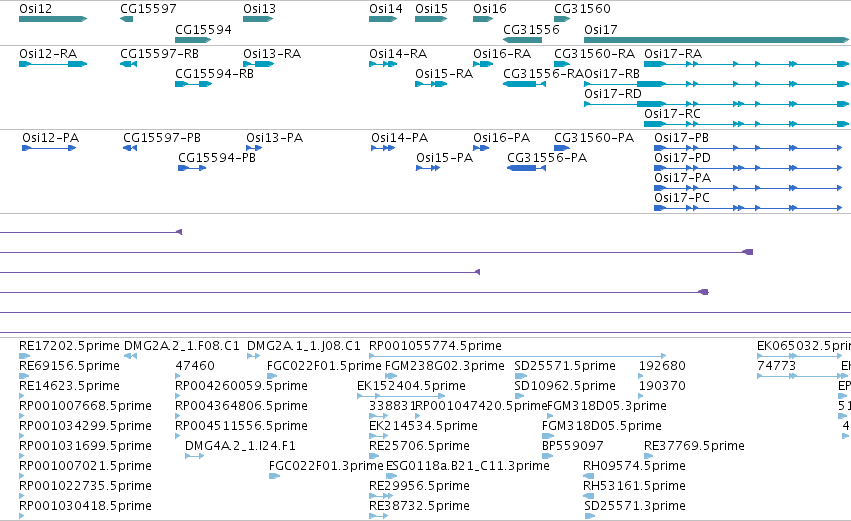This screenshot has width=851, height=521.
Task: Click the RP001007668.5prime EST label
Action: 85,406
